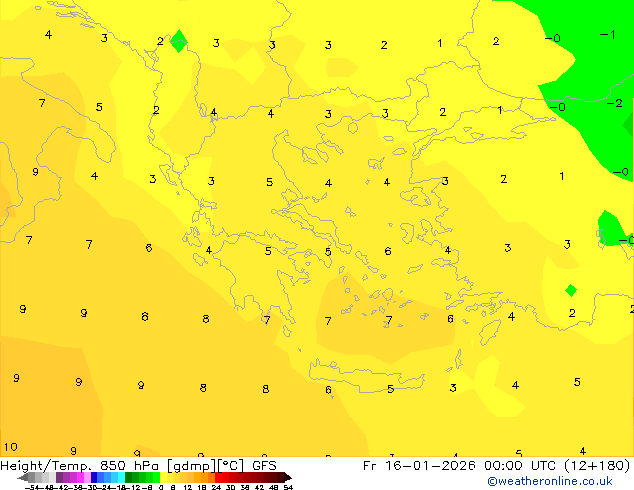Click the bright green segment of the legend
634x490 pixels.
pyautogui.click(x=156, y=478)
